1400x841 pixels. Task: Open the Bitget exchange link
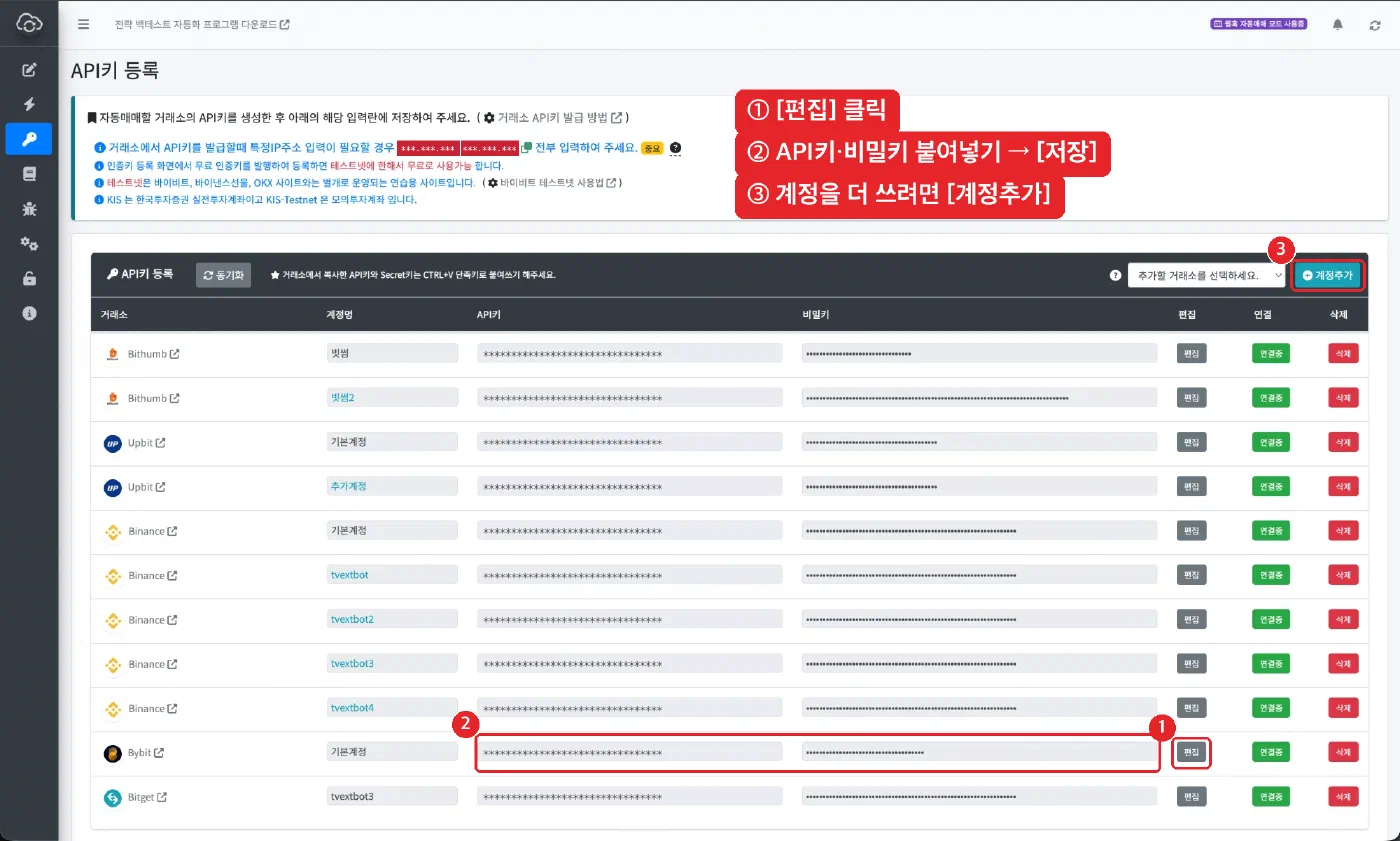(x=147, y=797)
